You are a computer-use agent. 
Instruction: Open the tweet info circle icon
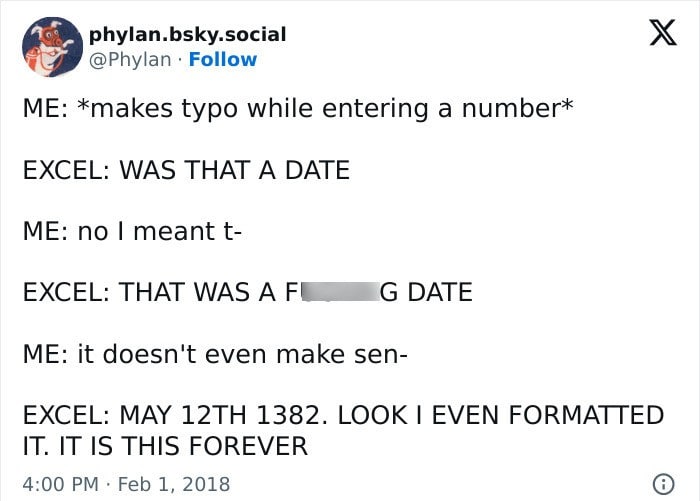pos(663,484)
